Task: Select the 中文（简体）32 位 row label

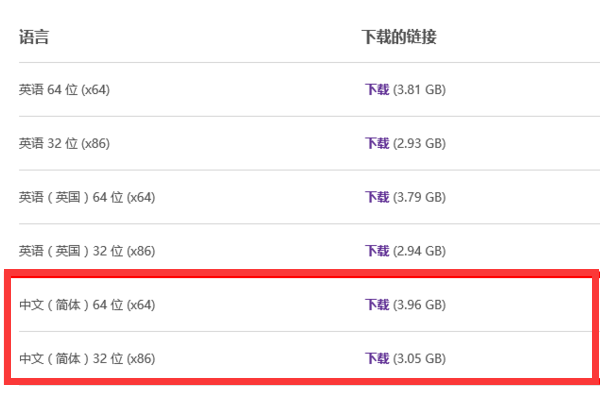Action: click(87, 359)
